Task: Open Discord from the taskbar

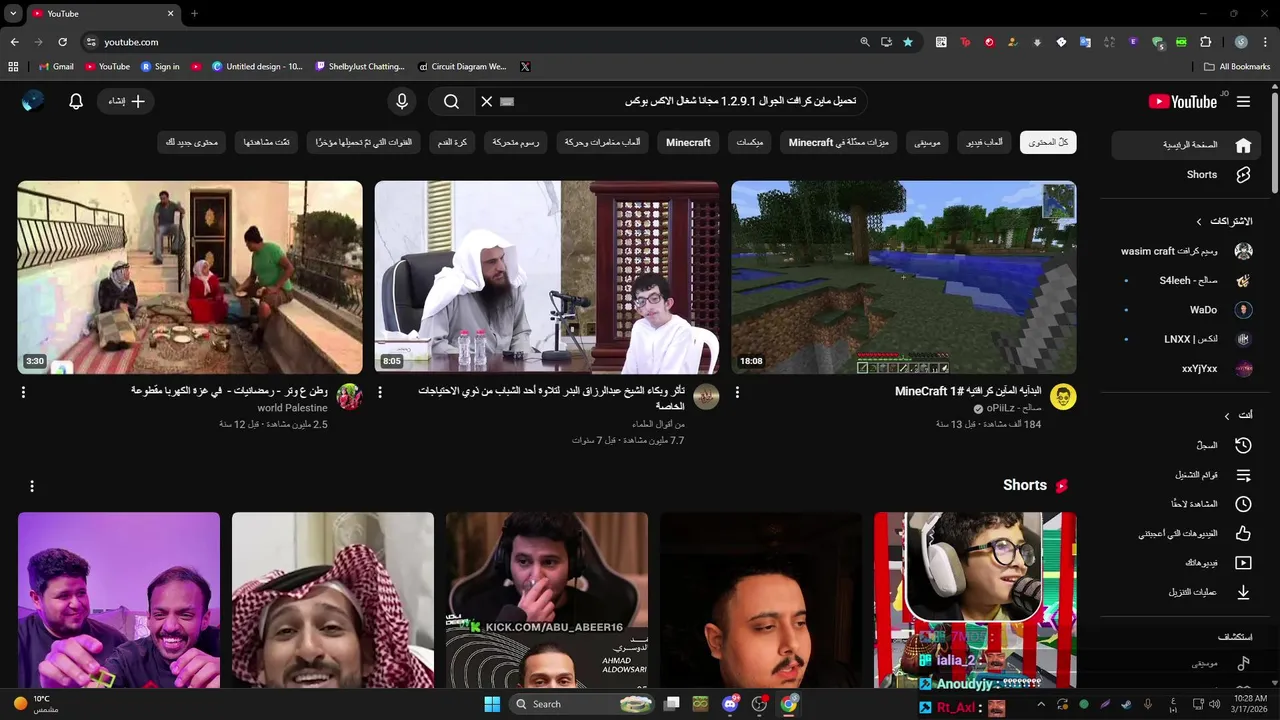Action: 731,704
